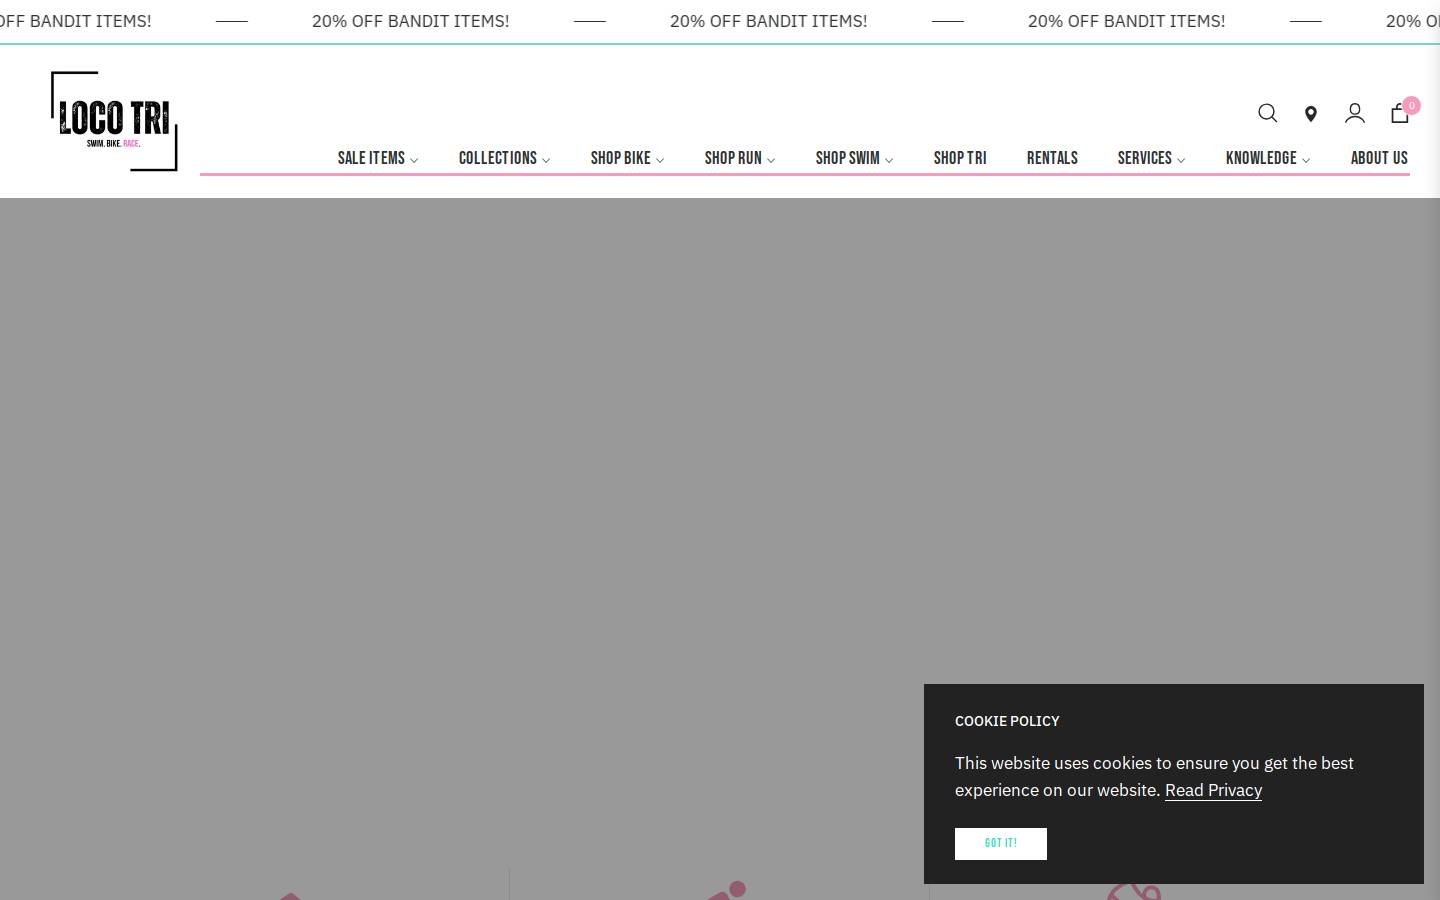Screen dimensions: 1440x900
Task: Expand the Shop Run chevron
Action: click(771, 160)
